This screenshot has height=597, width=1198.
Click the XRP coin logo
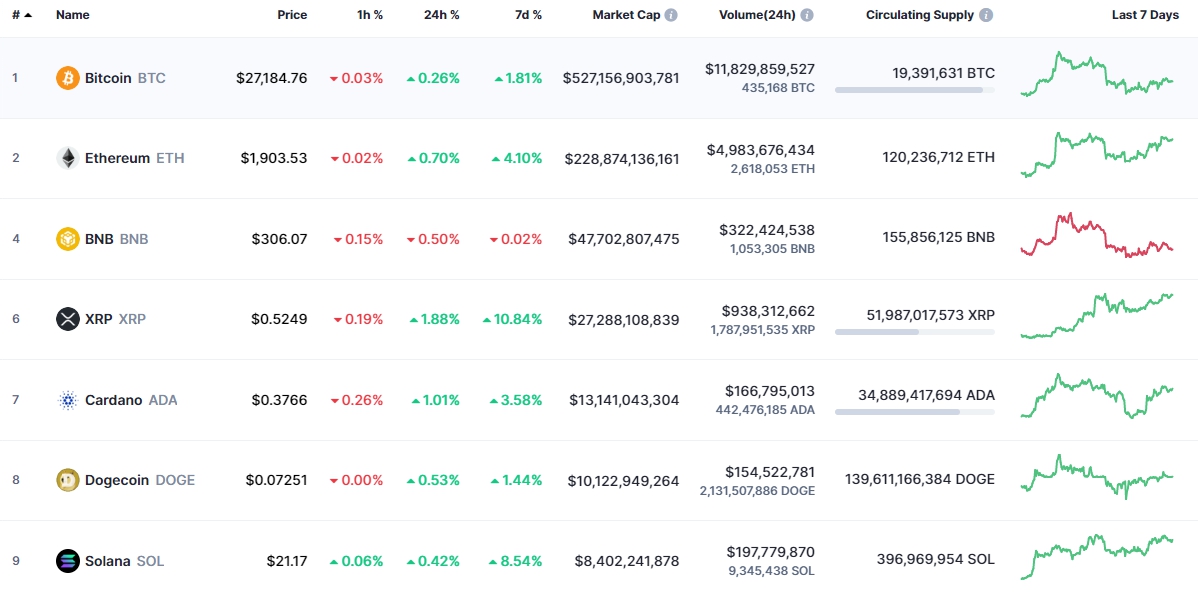(68, 319)
